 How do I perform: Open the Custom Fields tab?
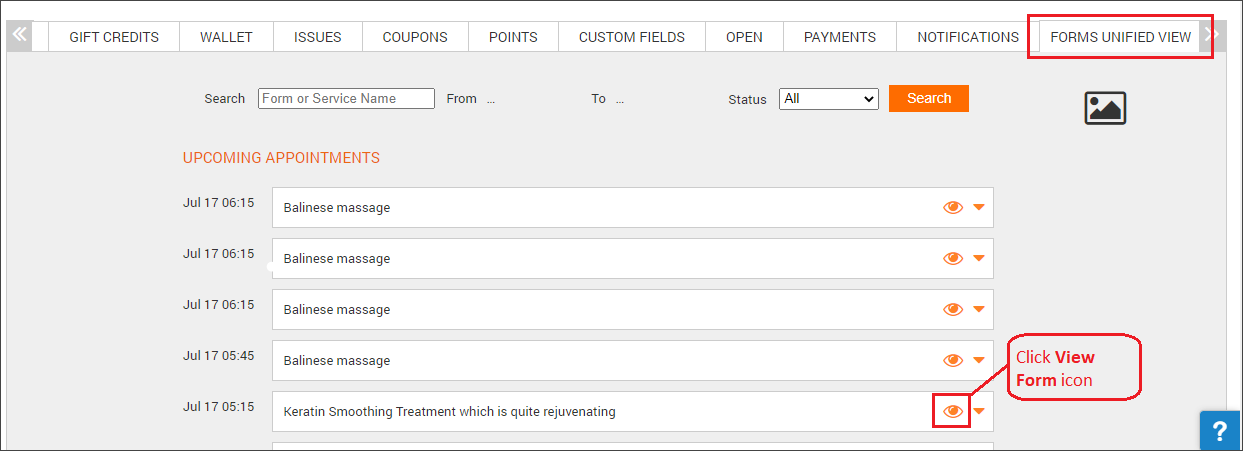tap(632, 37)
